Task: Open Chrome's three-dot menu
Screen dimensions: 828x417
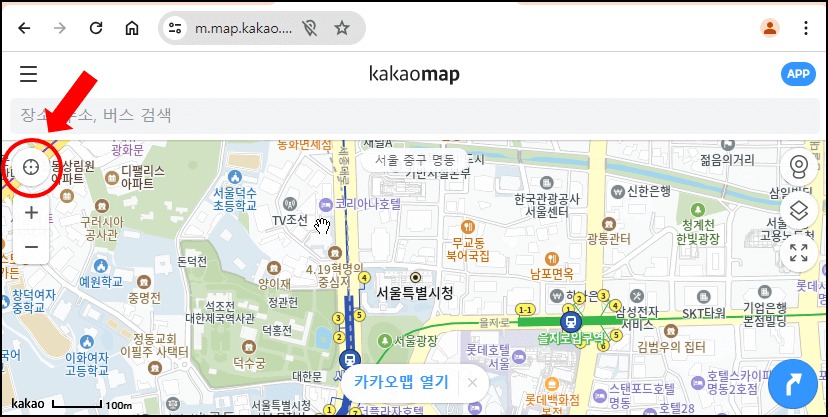Action: (805, 28)
